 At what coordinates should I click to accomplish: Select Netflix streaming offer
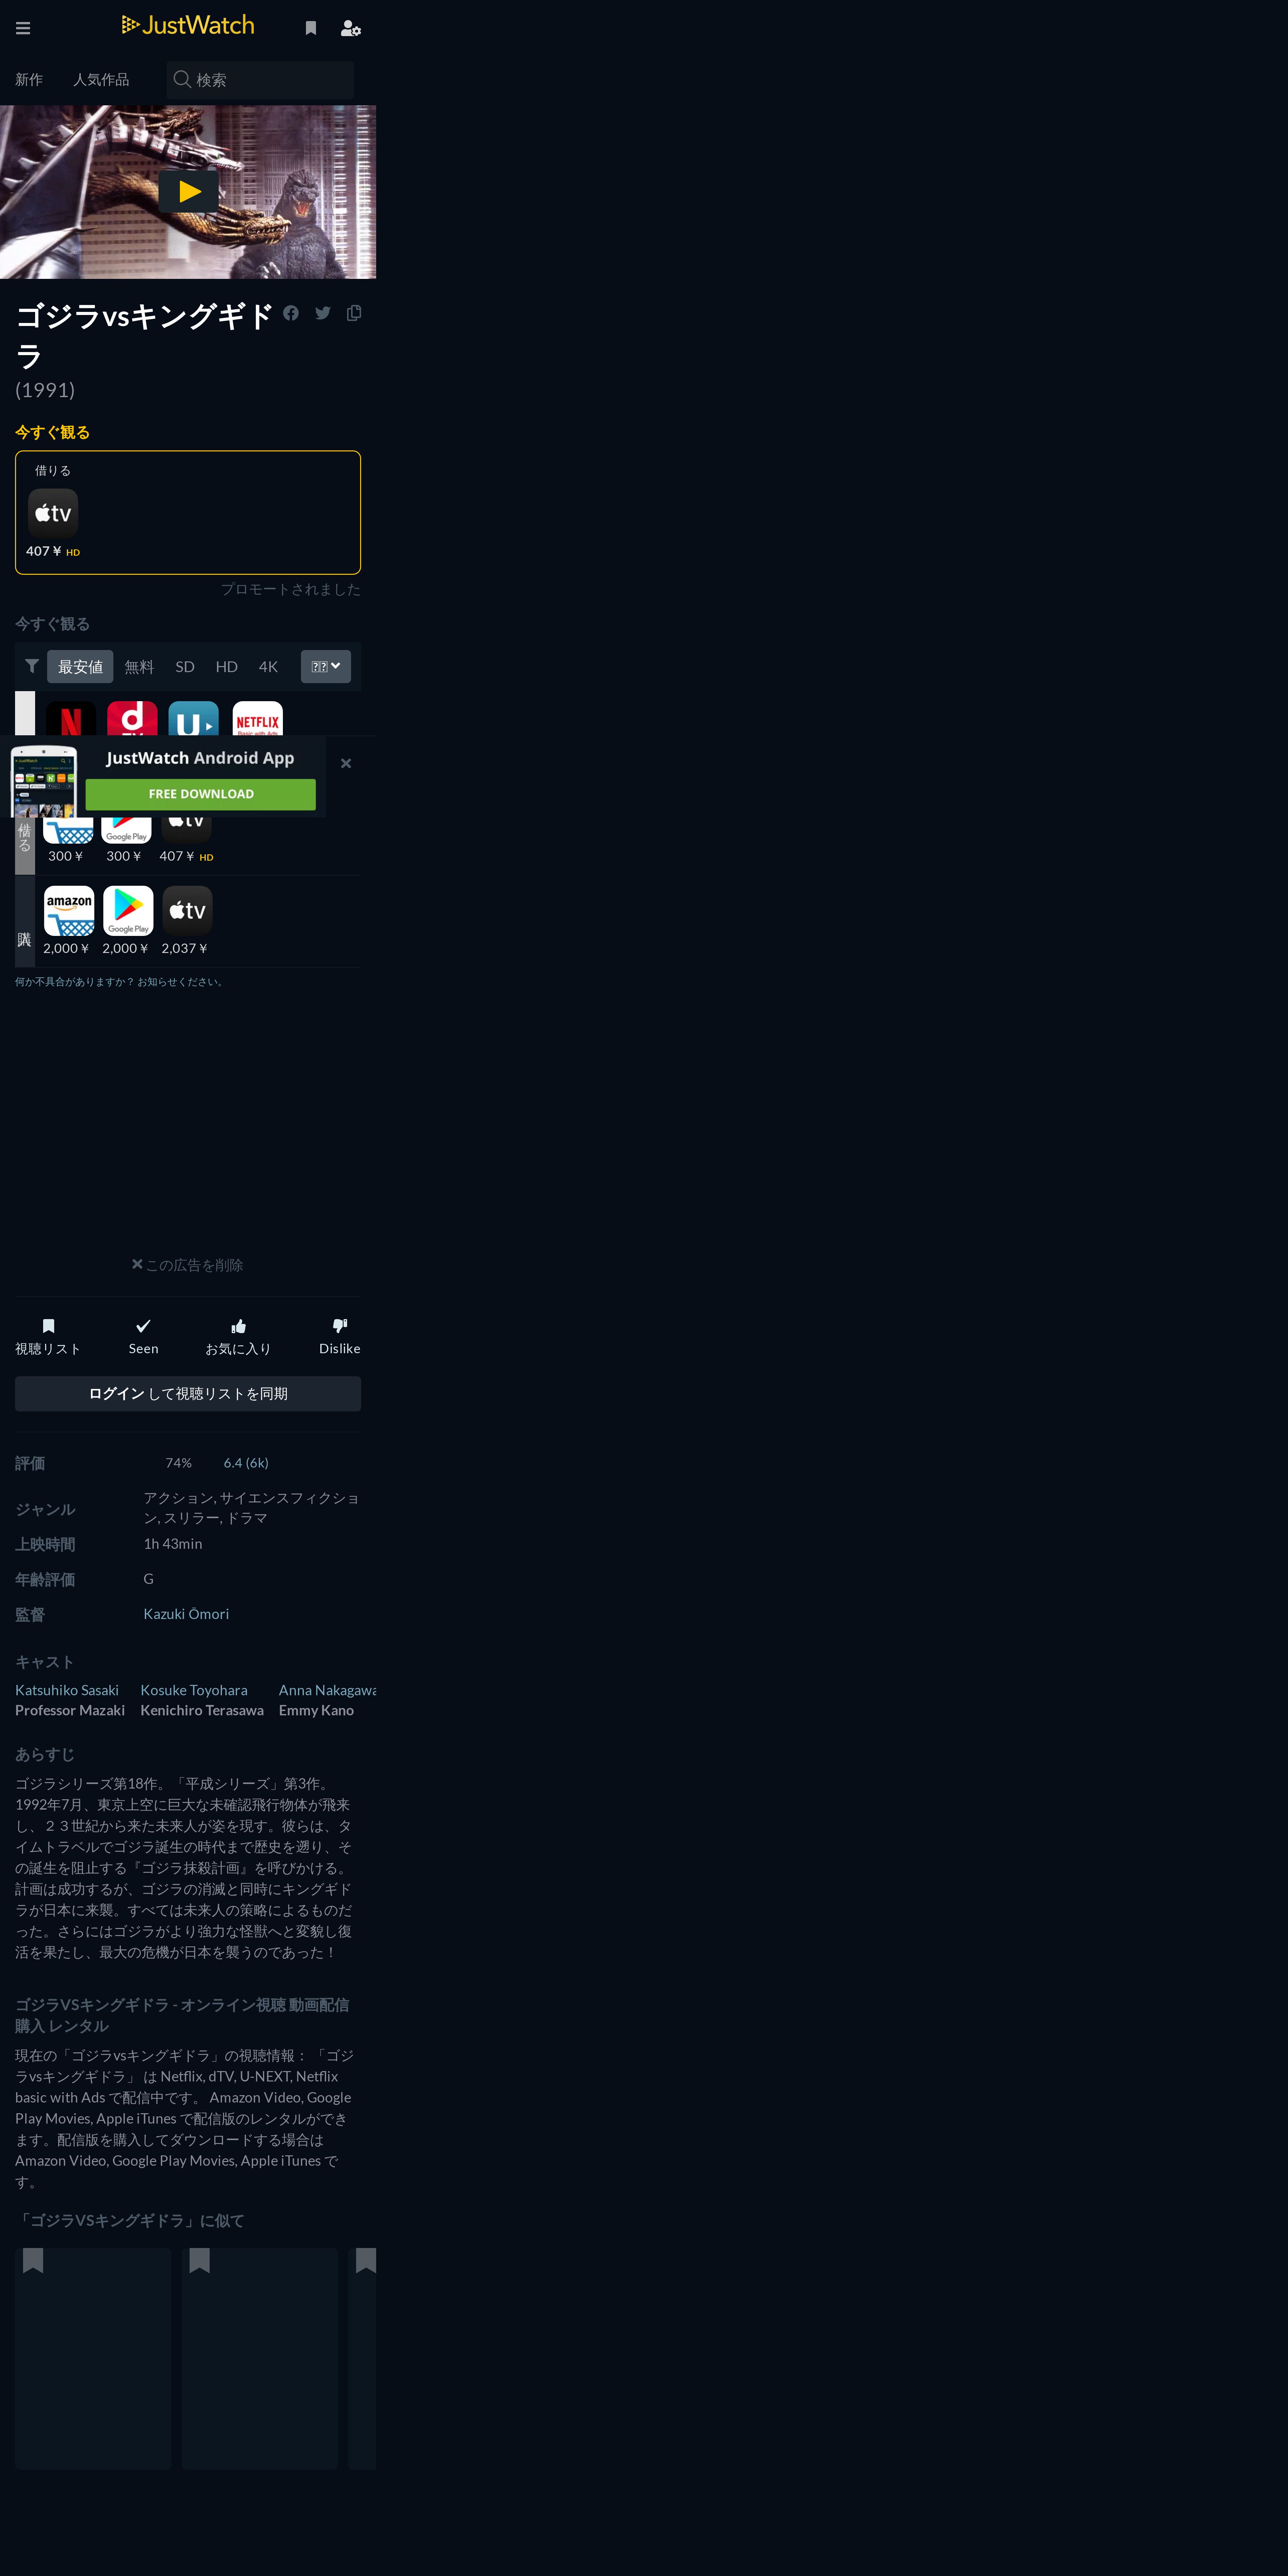[71, 718]
